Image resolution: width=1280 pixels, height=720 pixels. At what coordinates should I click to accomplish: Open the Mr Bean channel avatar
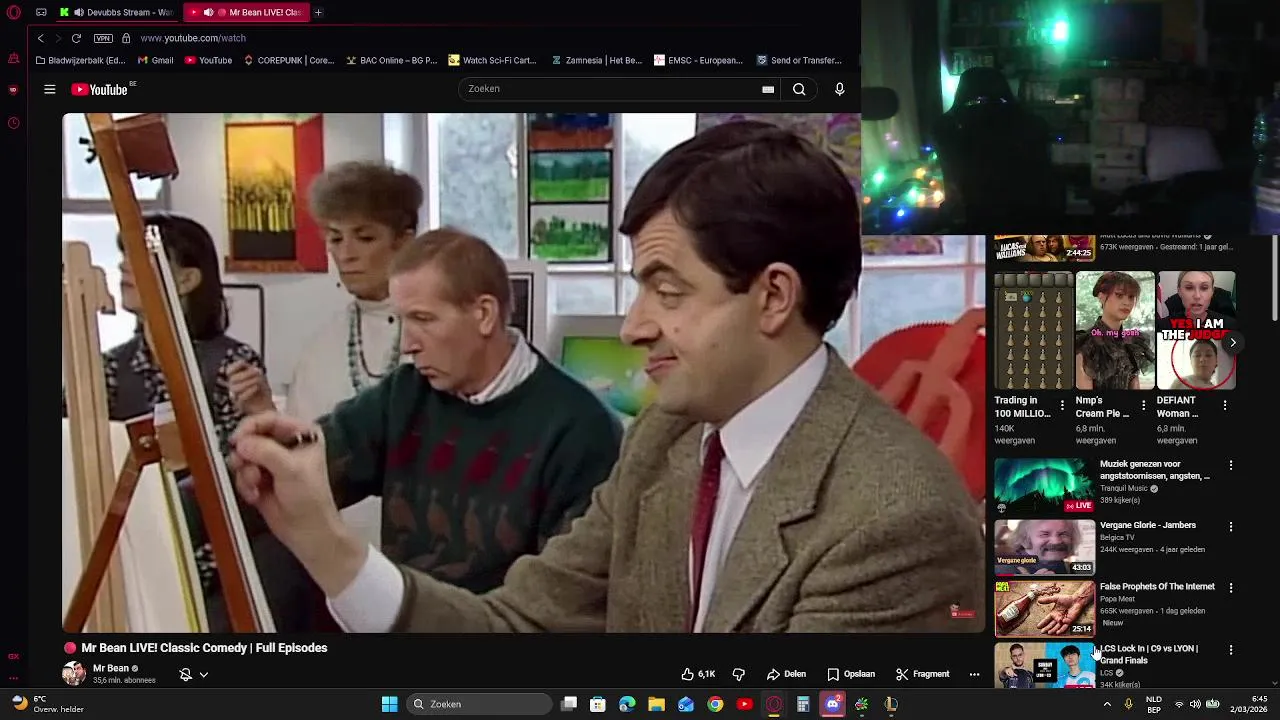[74, 673]
